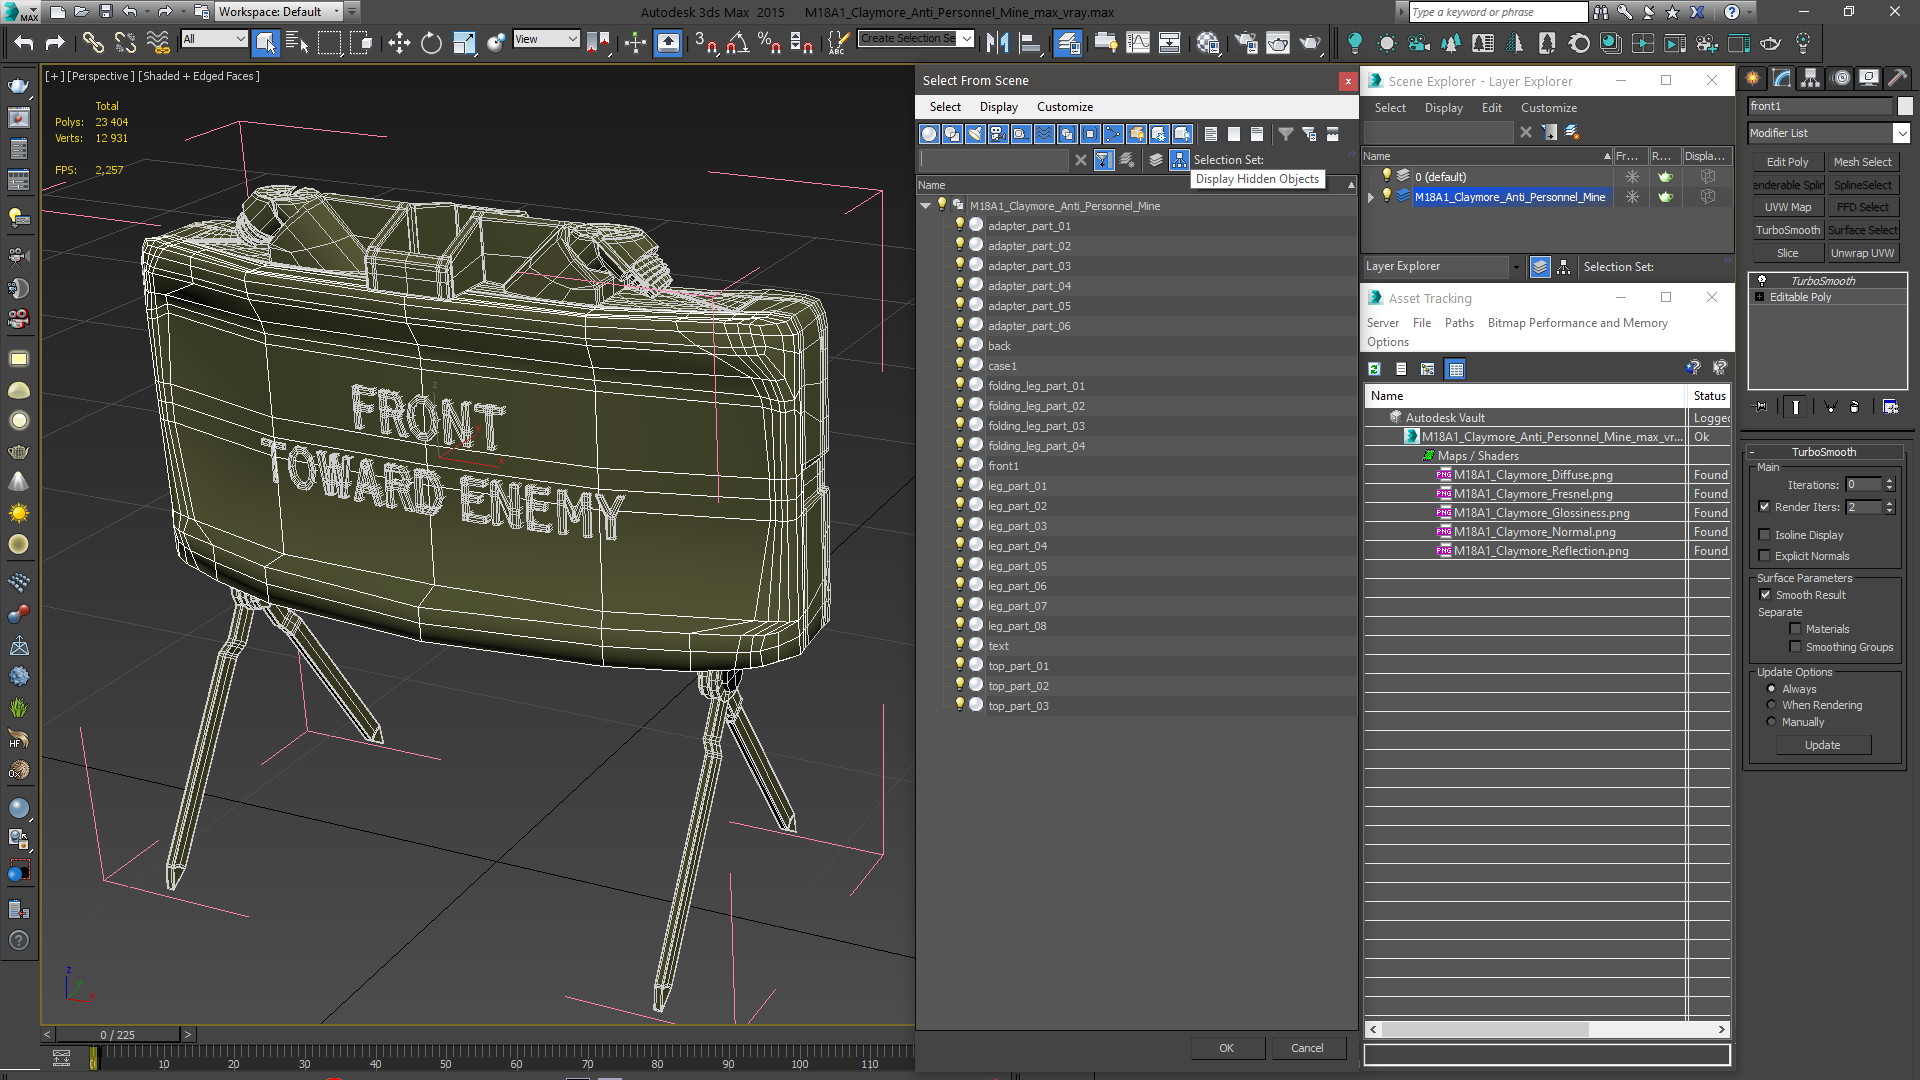Open Customize menu in Select From Scene

[x=1064, y=107]
